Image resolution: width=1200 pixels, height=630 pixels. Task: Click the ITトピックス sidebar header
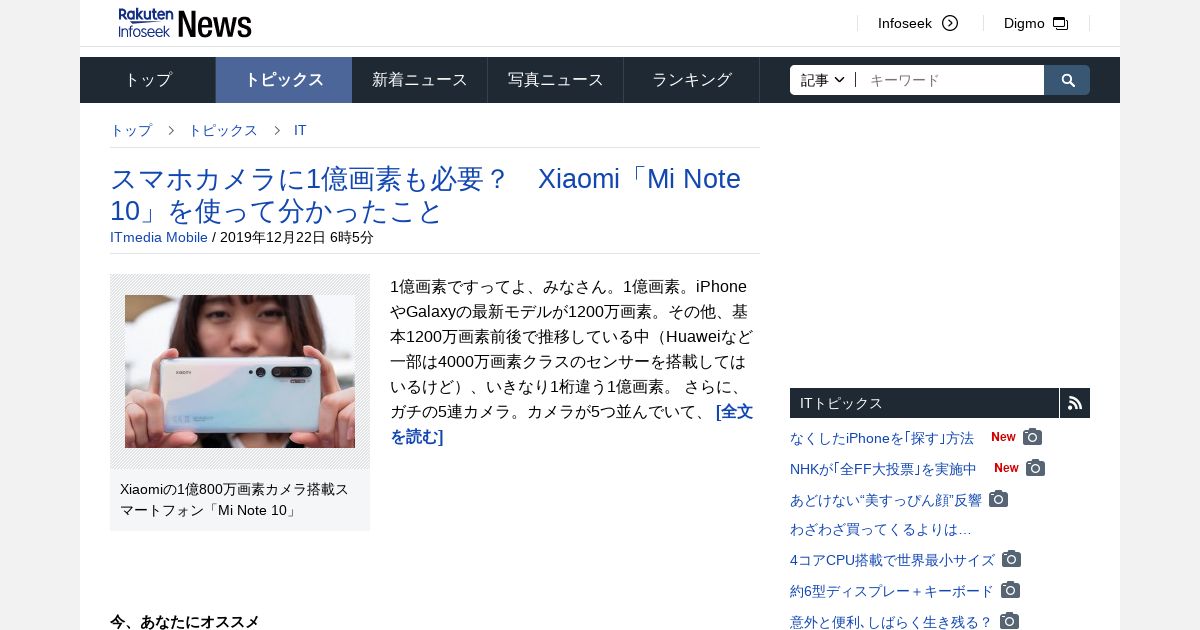pos(924,403)
